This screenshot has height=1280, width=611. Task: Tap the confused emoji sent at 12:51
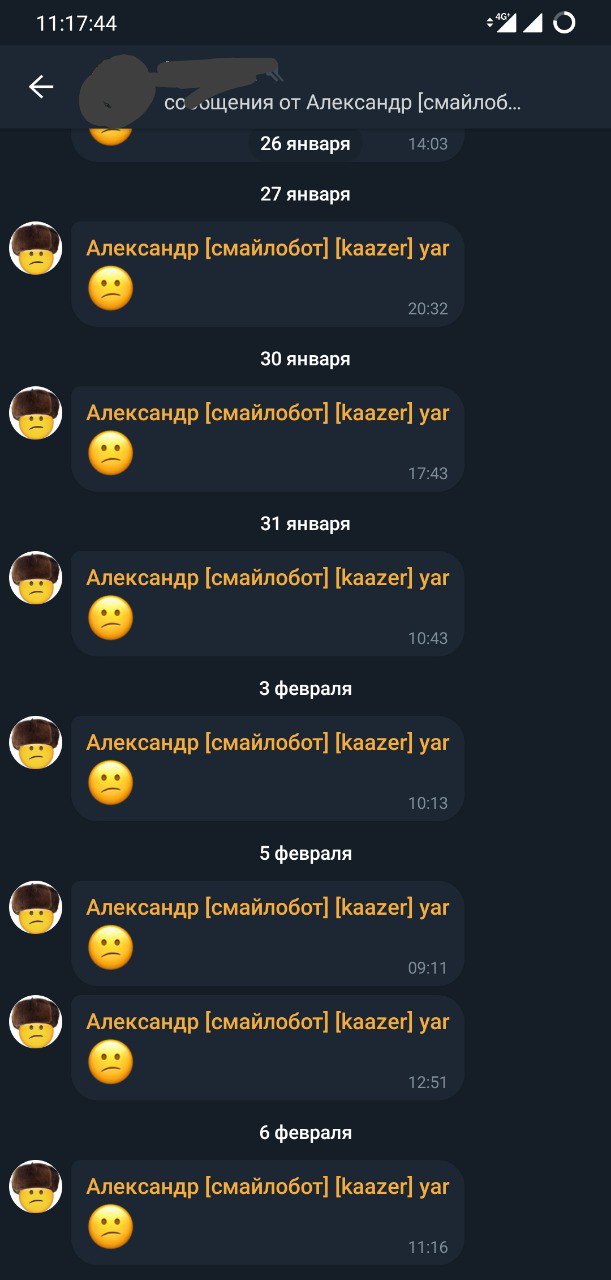coord(110,1063)
